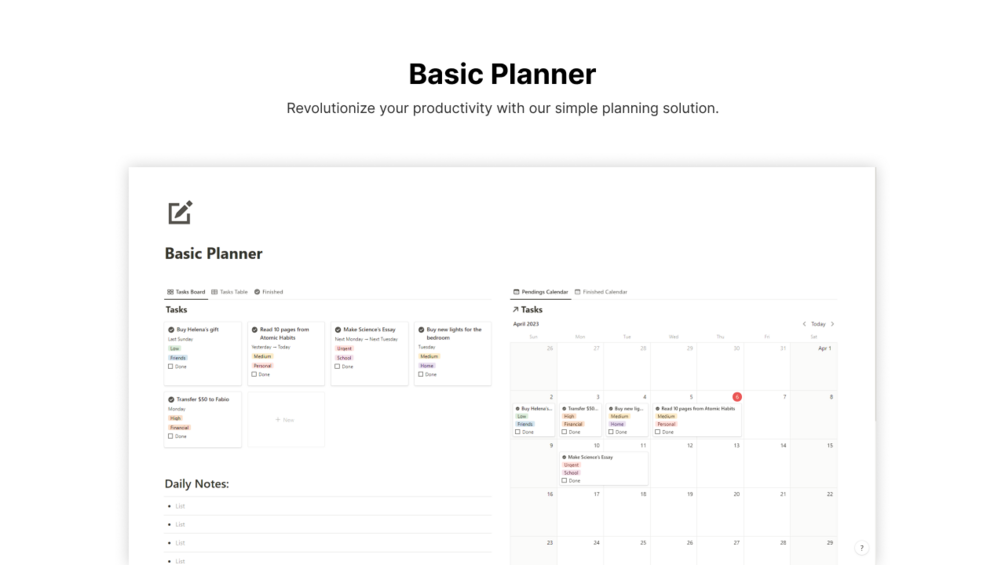Open the Finished Calendar tab
The width and height of the screenshot is (1005, 565).
point(601,292)
